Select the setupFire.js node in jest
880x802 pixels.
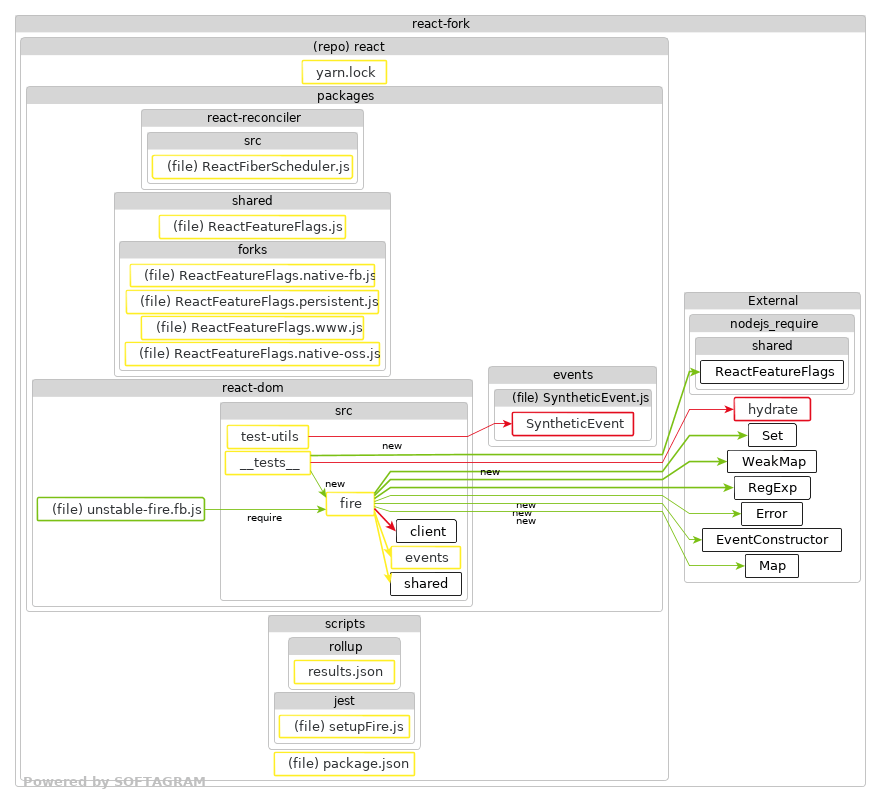tap(344, 727)
